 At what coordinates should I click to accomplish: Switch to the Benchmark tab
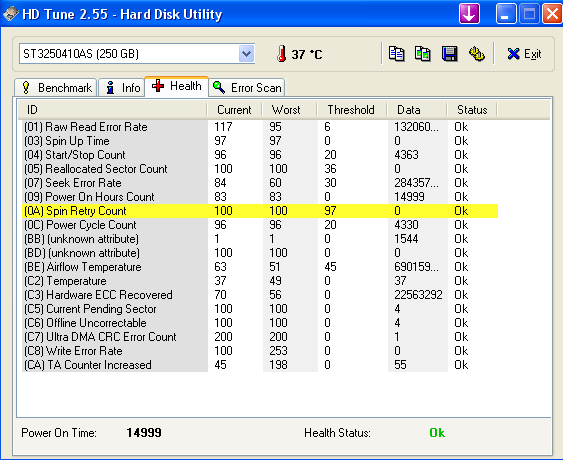(x=56, y=88)
